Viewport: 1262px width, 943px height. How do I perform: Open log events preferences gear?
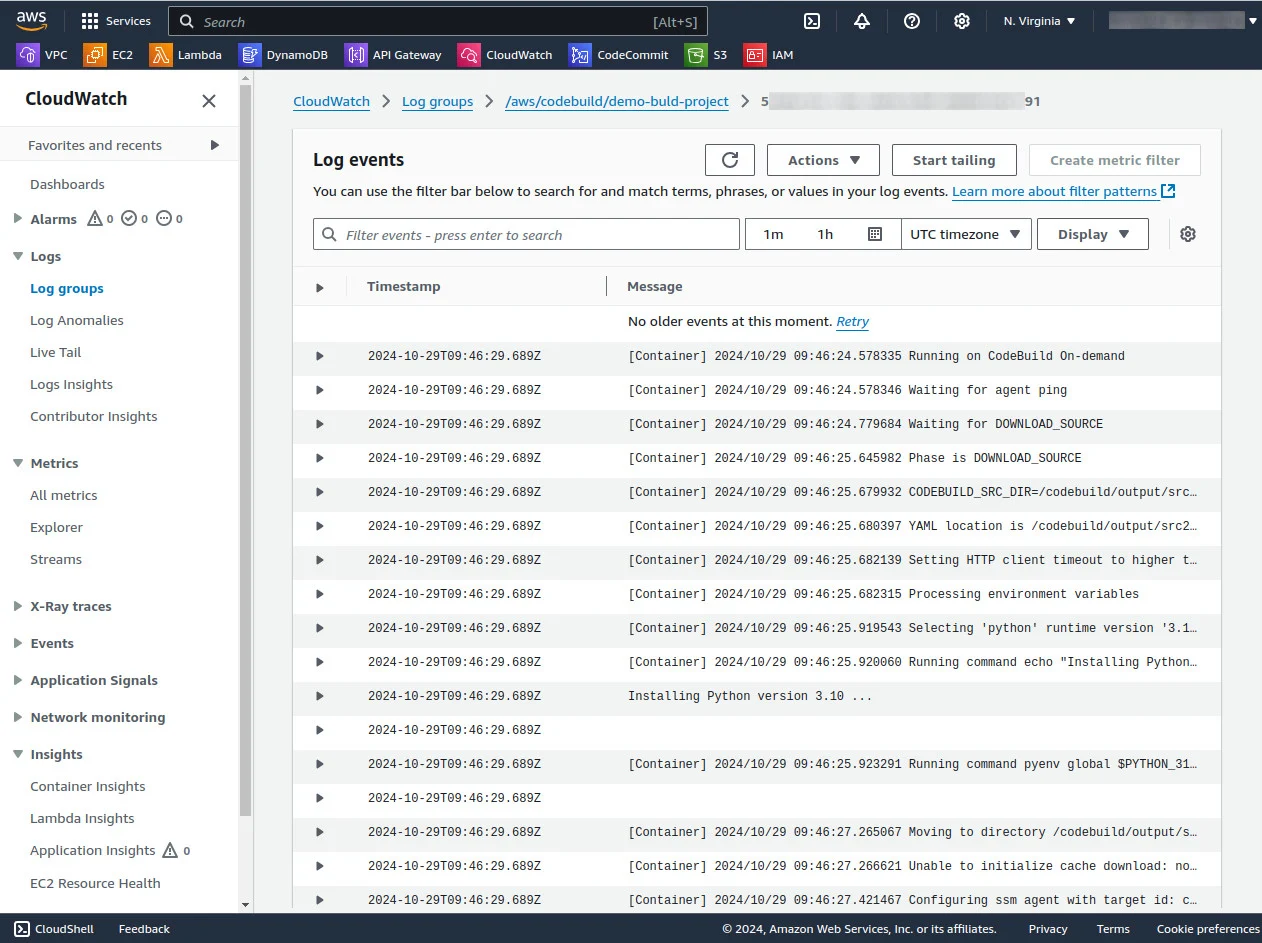coord(1188,234)
